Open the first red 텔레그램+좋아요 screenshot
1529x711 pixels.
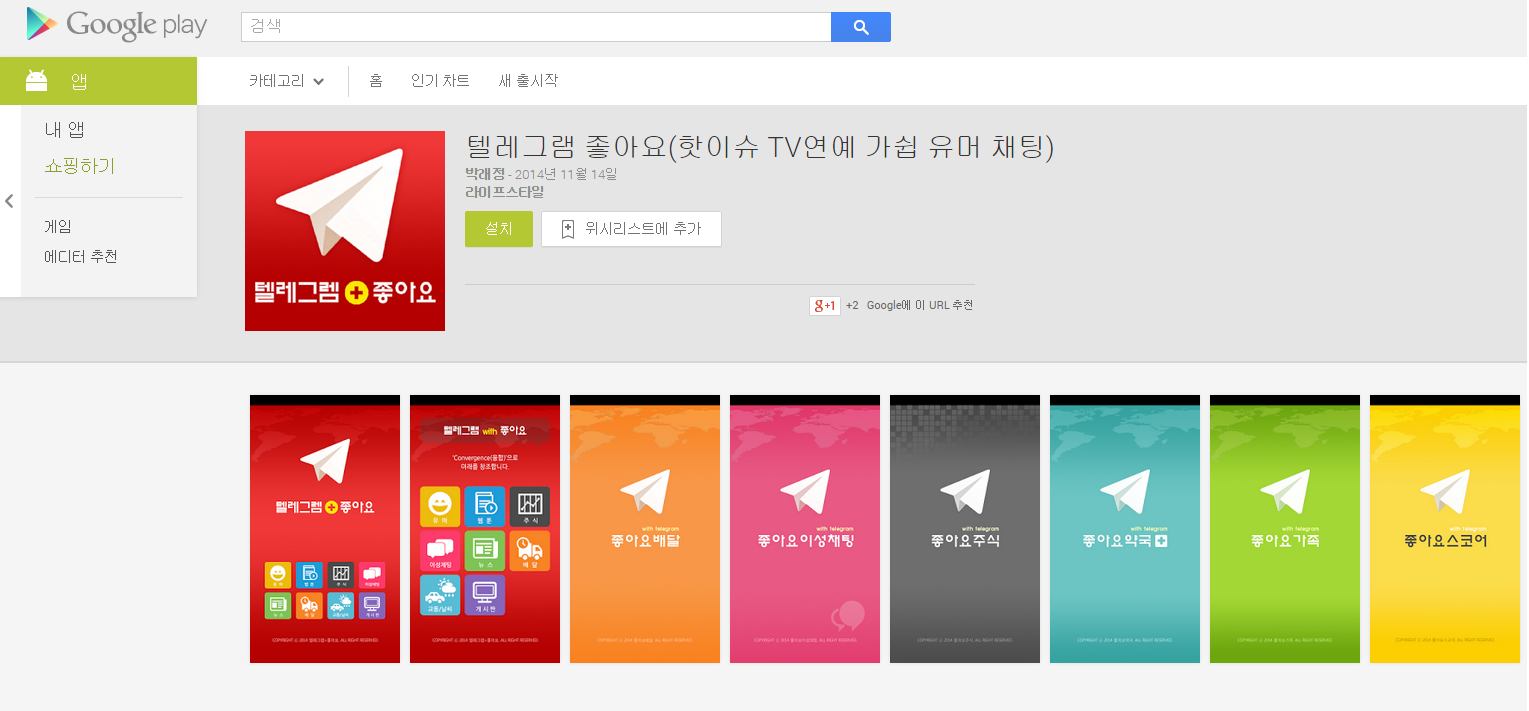point(325,529)
